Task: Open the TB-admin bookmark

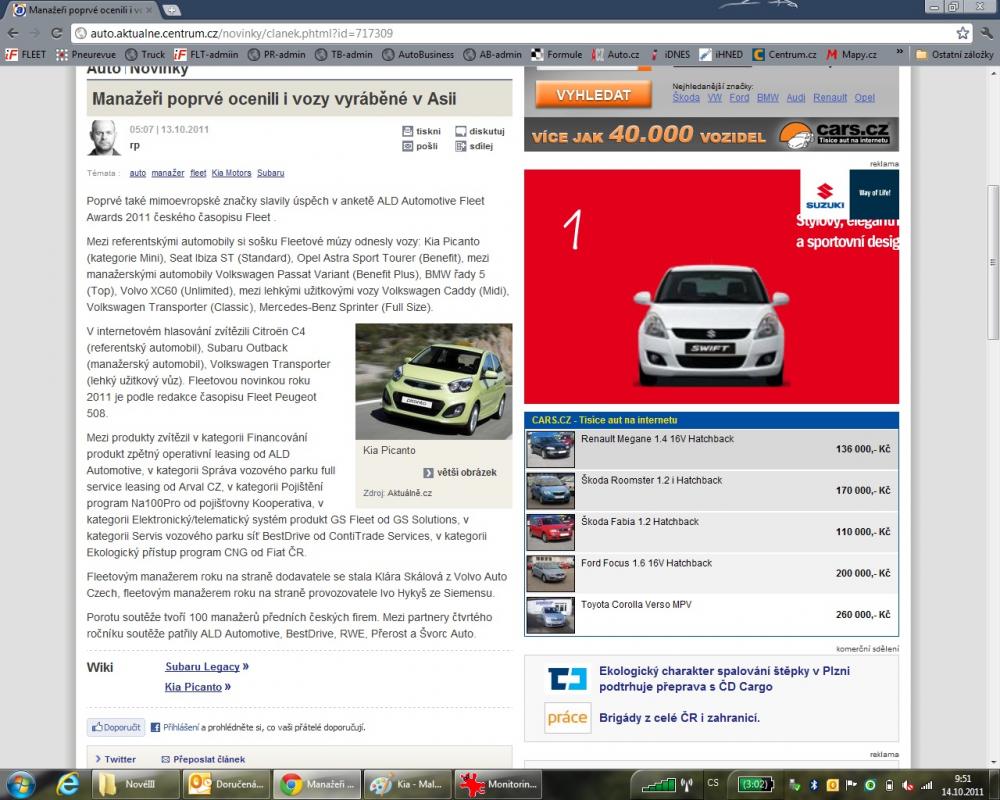Action: pos(344,54)
